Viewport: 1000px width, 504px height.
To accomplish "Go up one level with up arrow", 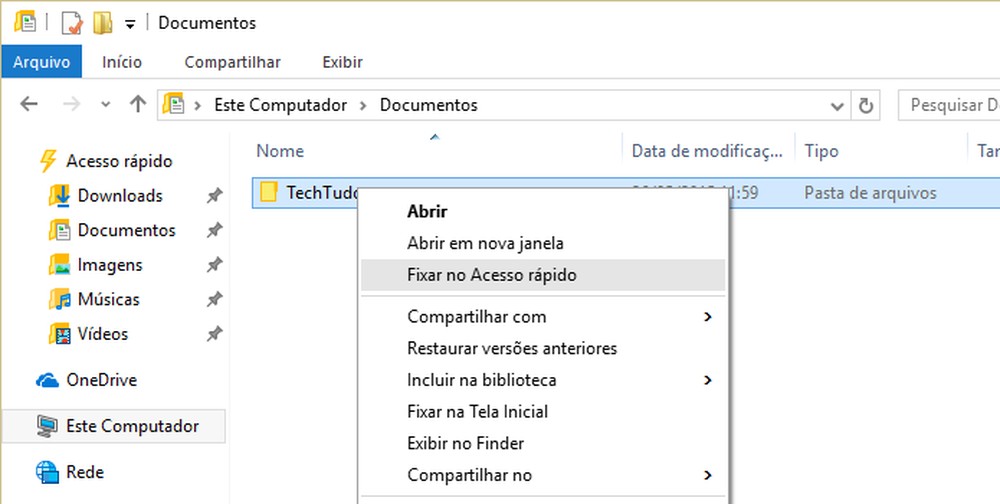I will [138, 104].
